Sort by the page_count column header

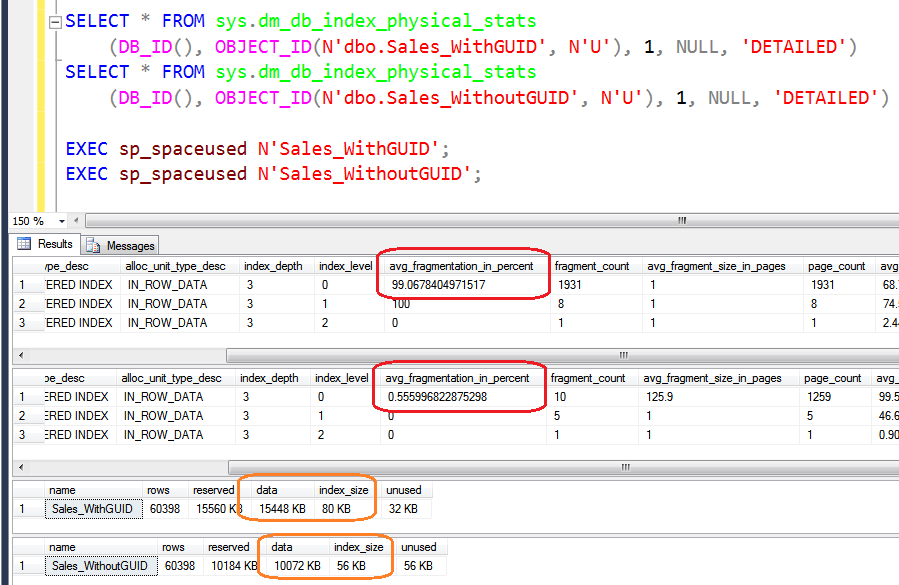pyautogui.click(x=834, y=265)
